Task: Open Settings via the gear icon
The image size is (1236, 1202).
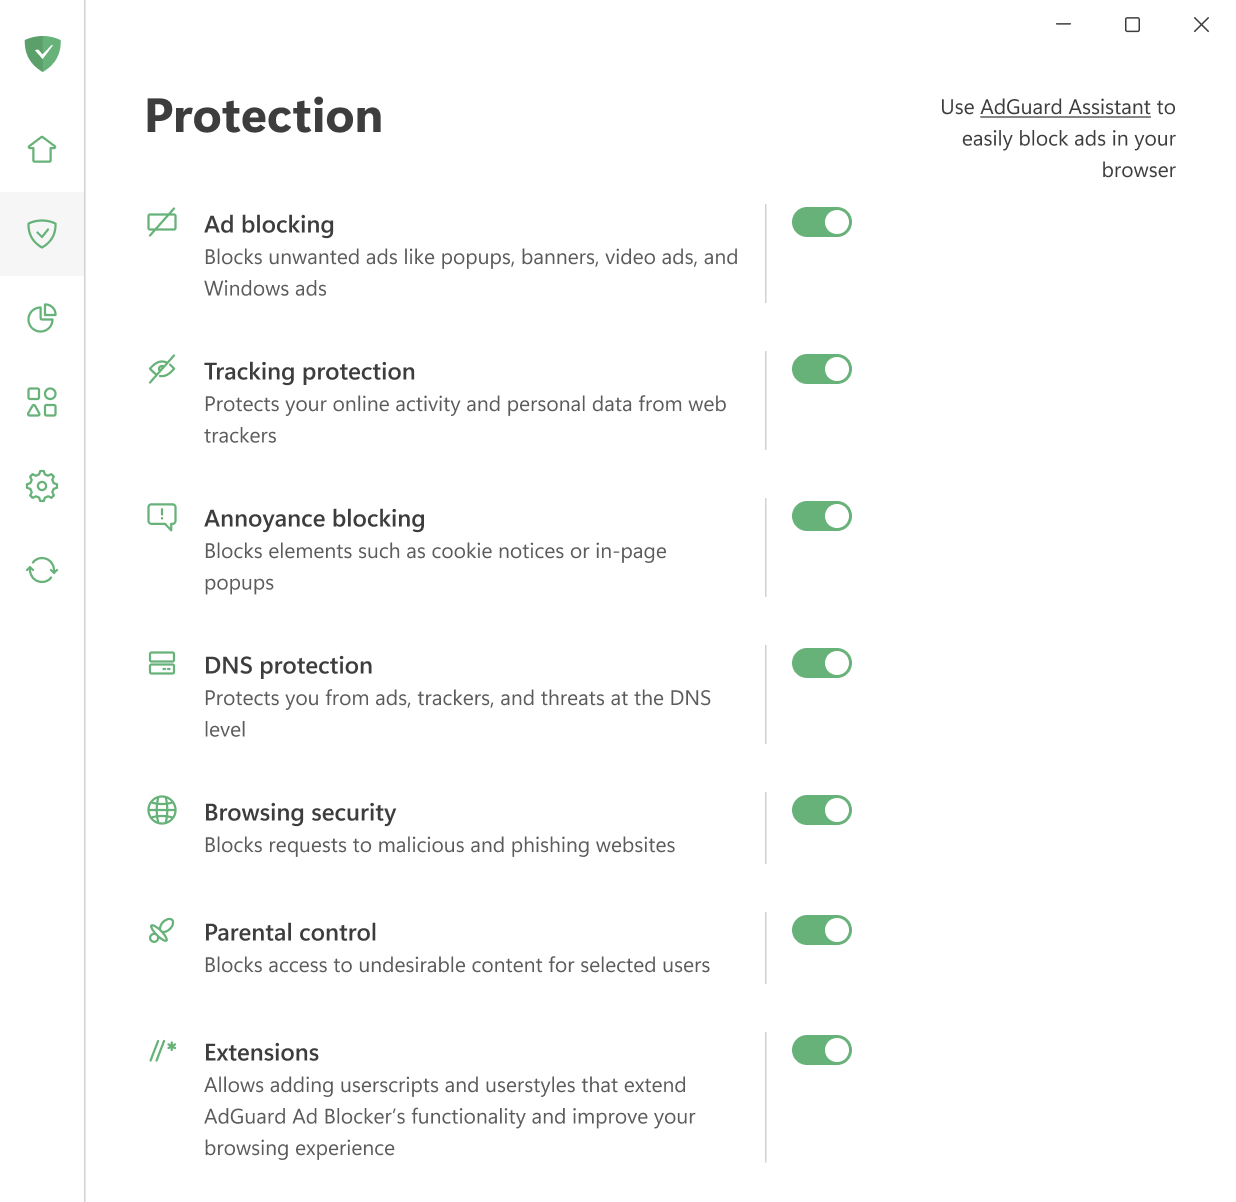Action: (41, 486)
